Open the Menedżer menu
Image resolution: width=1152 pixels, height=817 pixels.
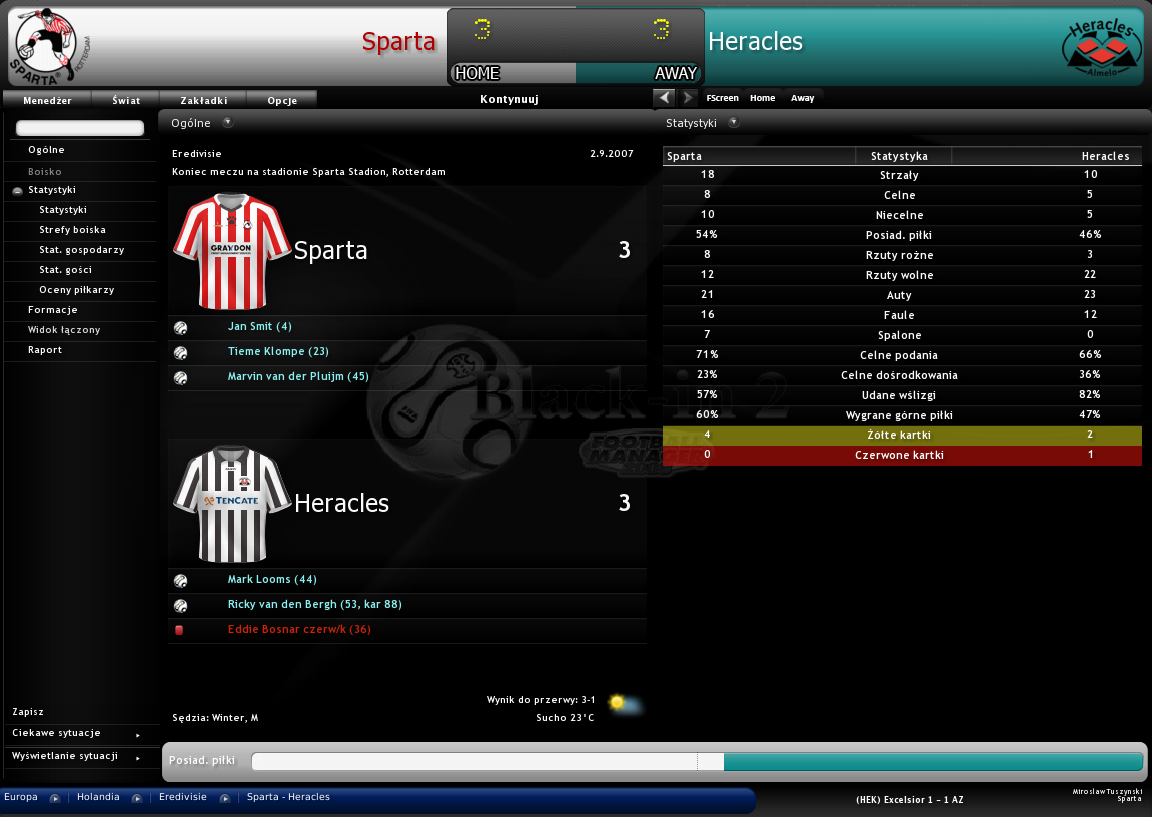point(47,100)
